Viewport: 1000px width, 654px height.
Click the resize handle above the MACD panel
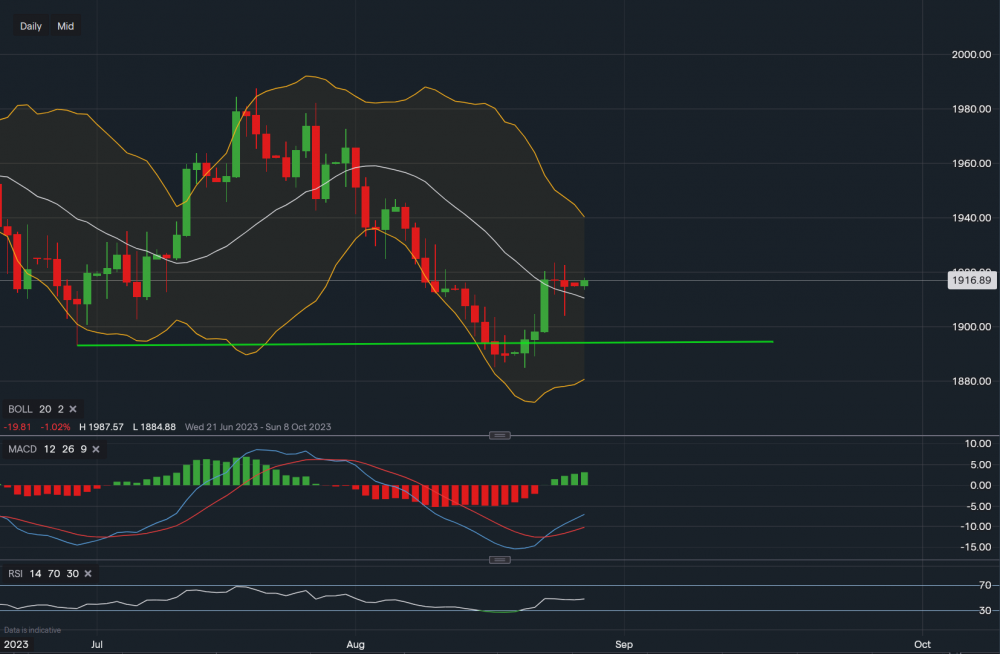[500, 435]
